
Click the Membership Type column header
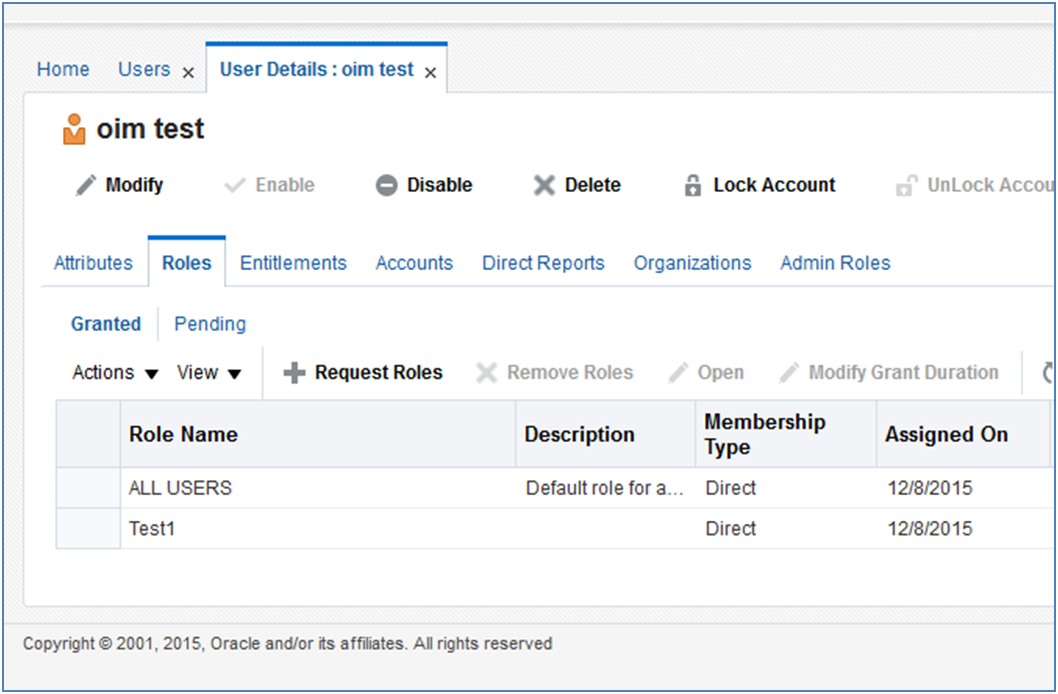pos(786,434)
